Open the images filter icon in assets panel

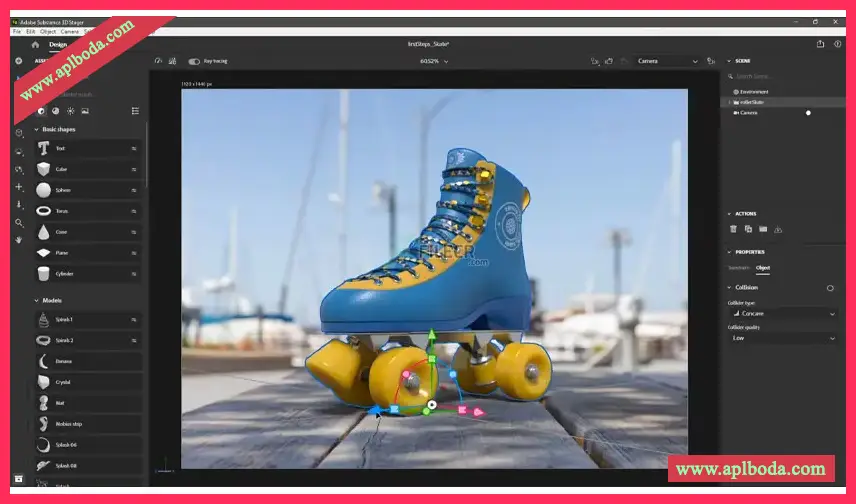point(85,111)
